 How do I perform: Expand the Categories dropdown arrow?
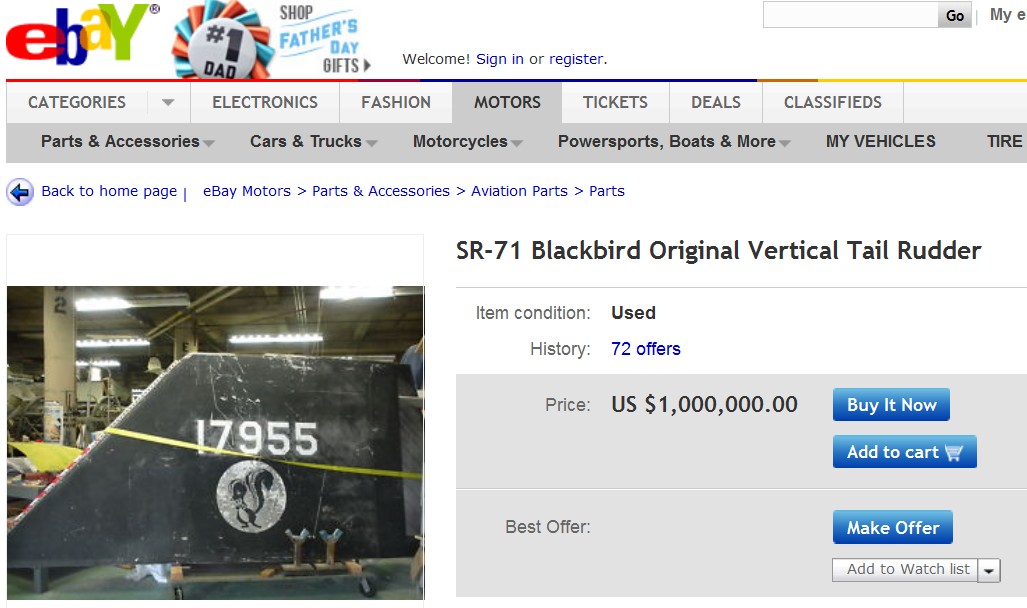click(x=167, y=102)
